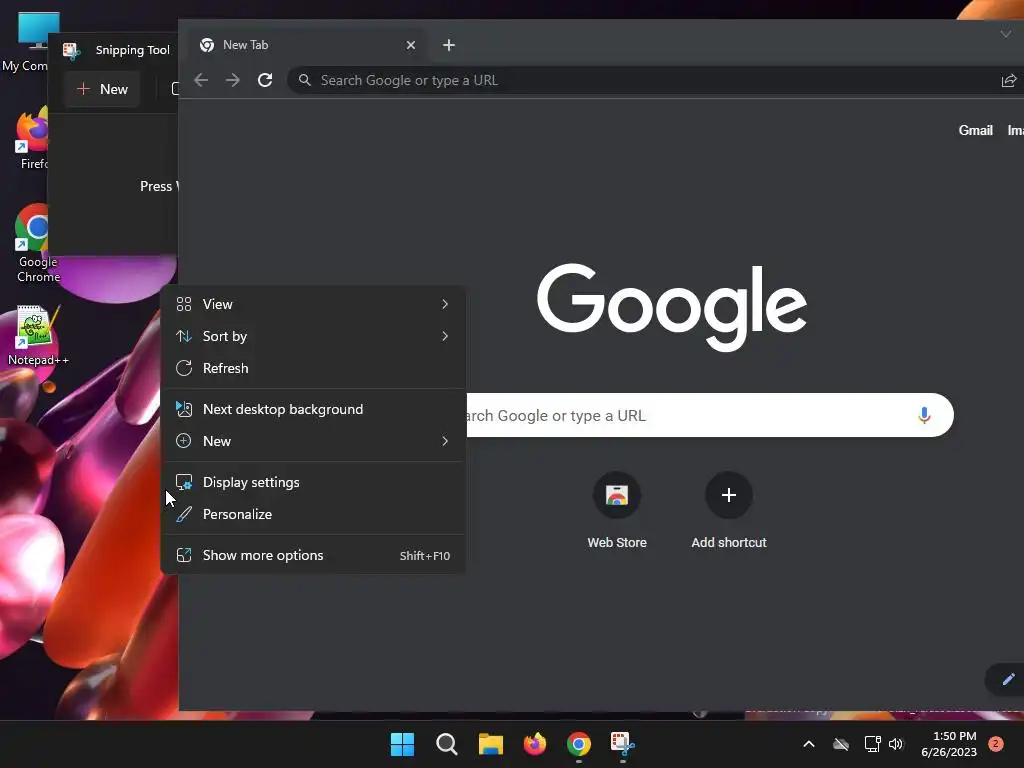Click the plus icon beside New in the context menu
This screenshot has width=1024, height=768.
(184, 441)
